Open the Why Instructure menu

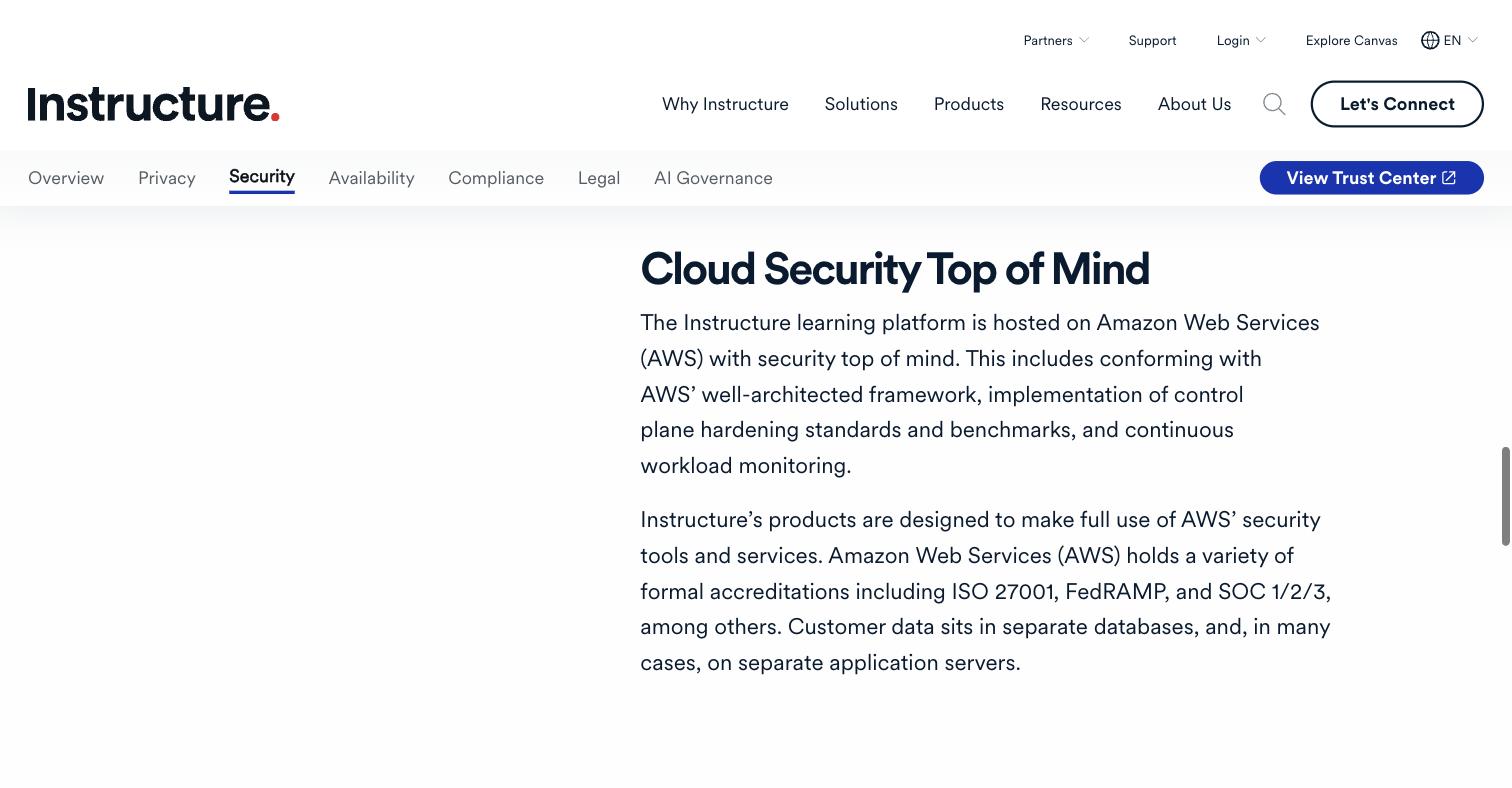[x=725, y=104]
